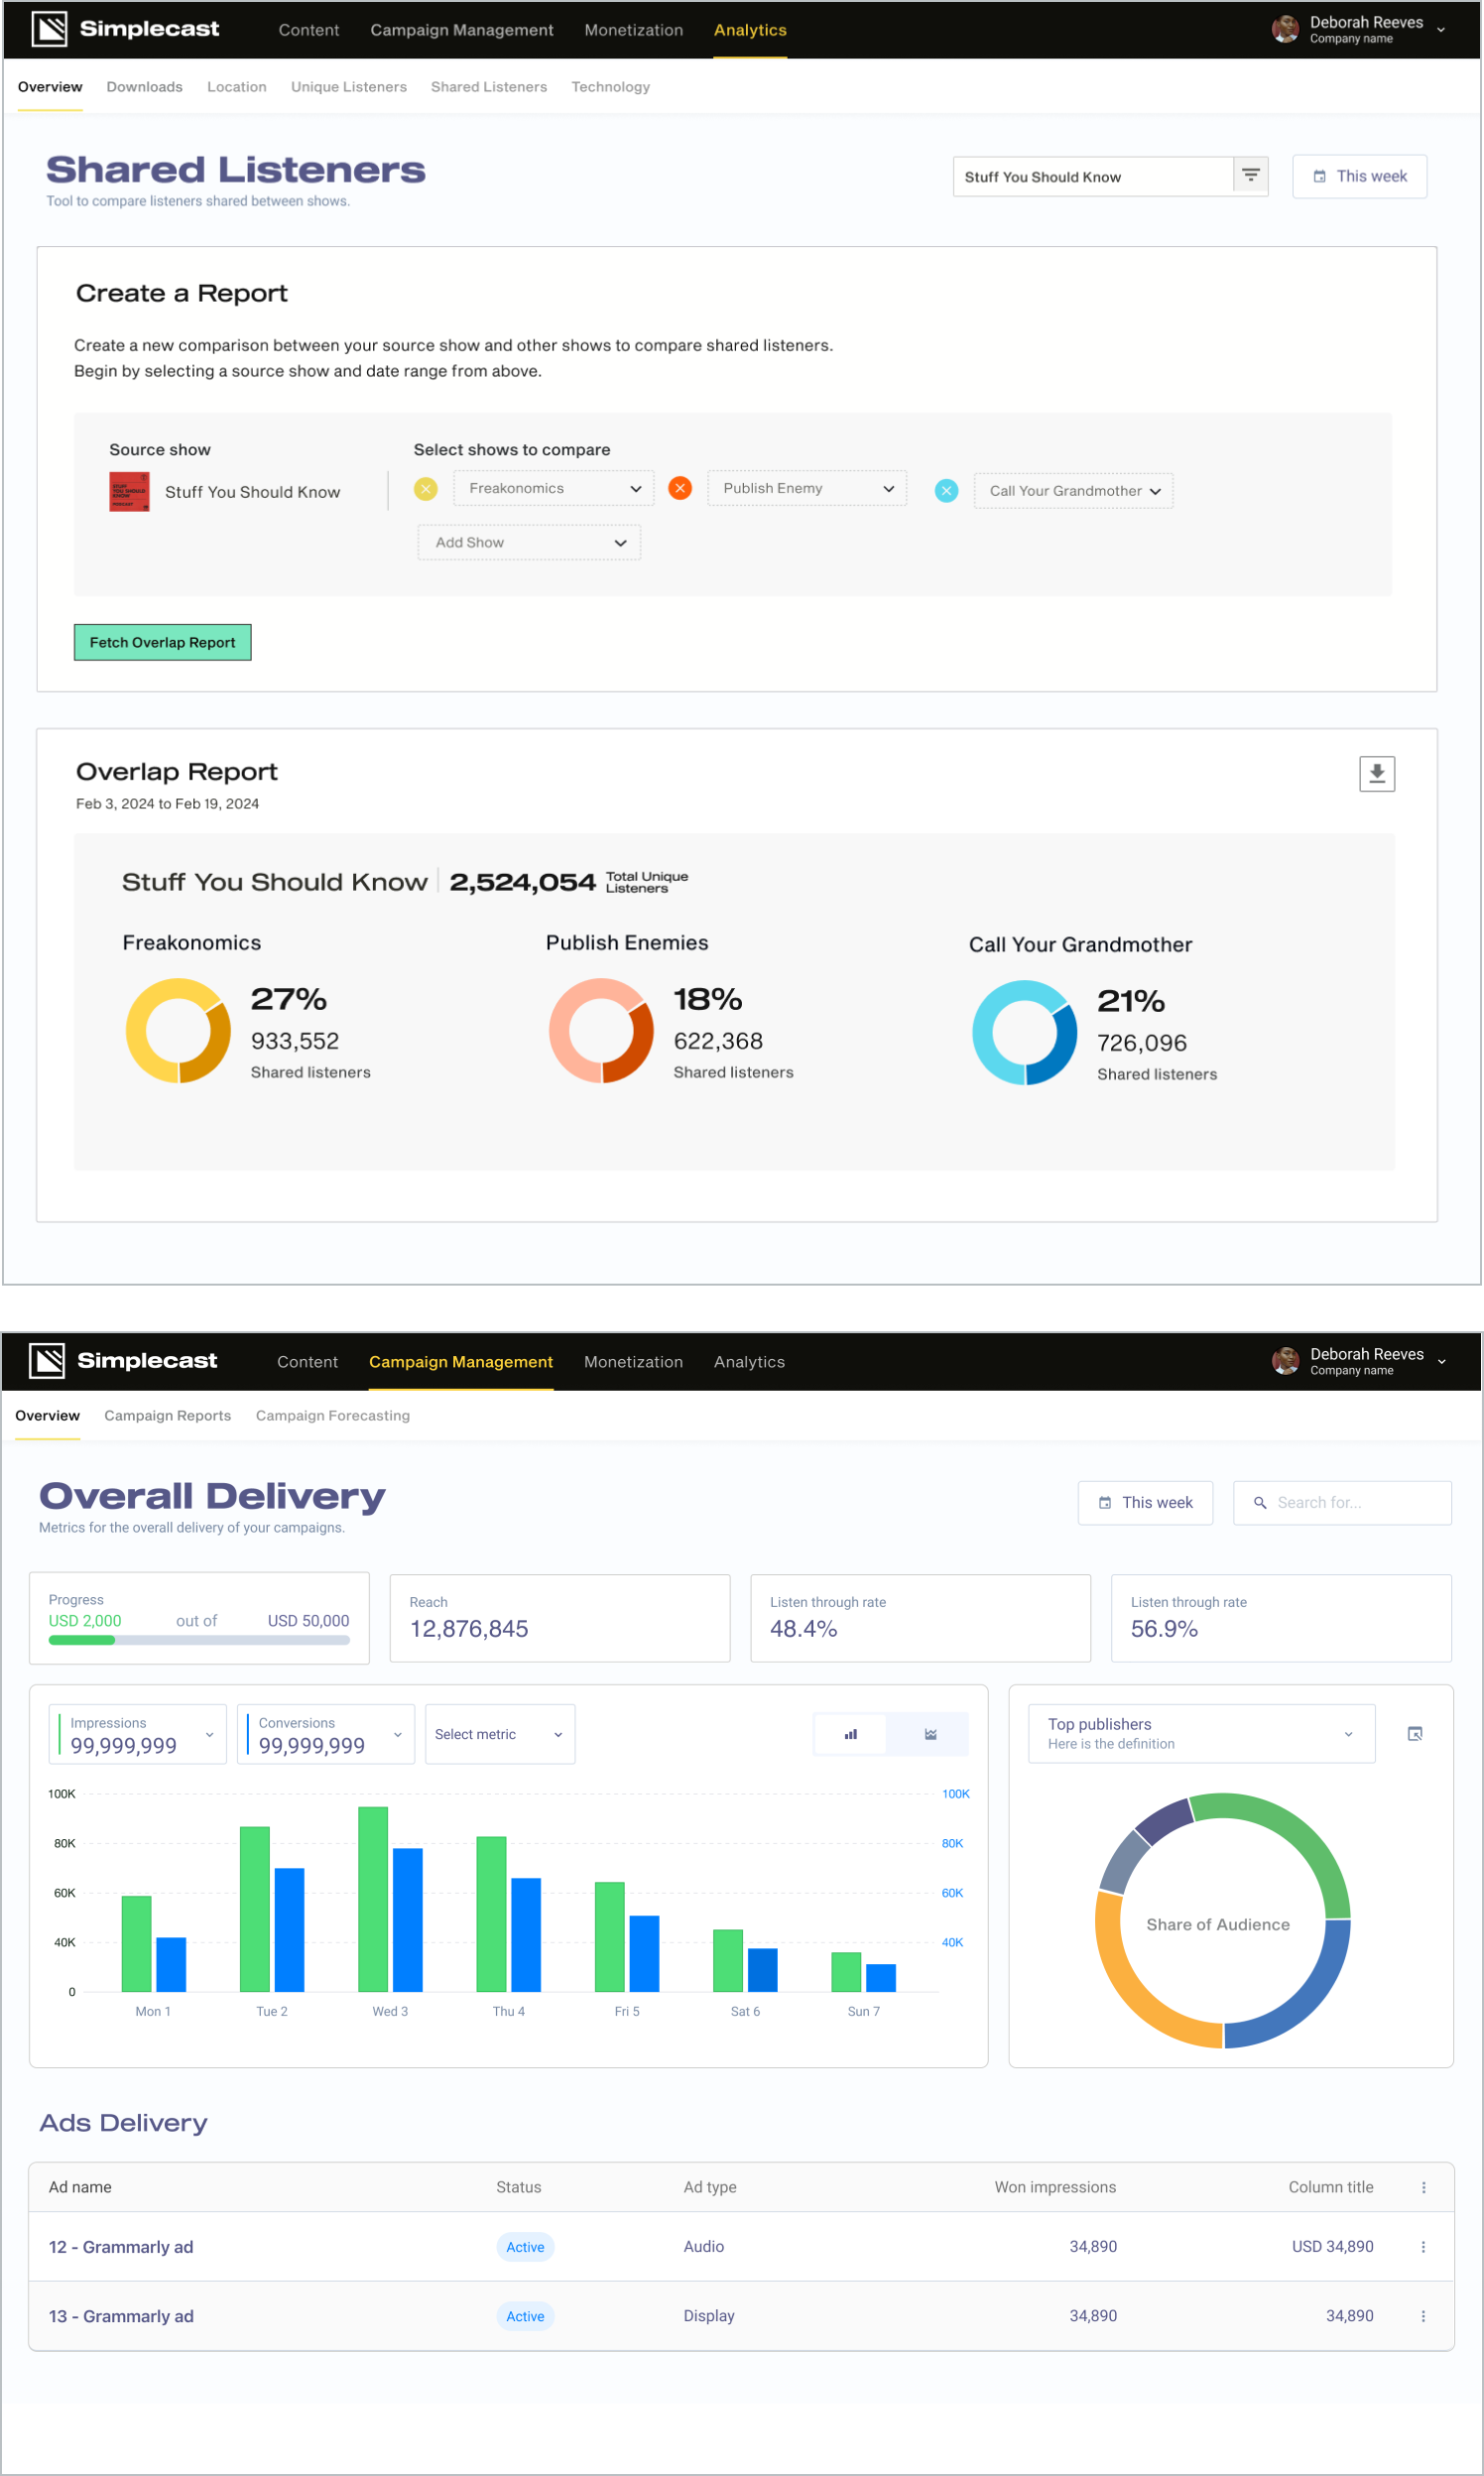
Task: Click Deborah Reeves avatar in the Analytics header
Action: pyautogui.click(x=1285, y=29)
